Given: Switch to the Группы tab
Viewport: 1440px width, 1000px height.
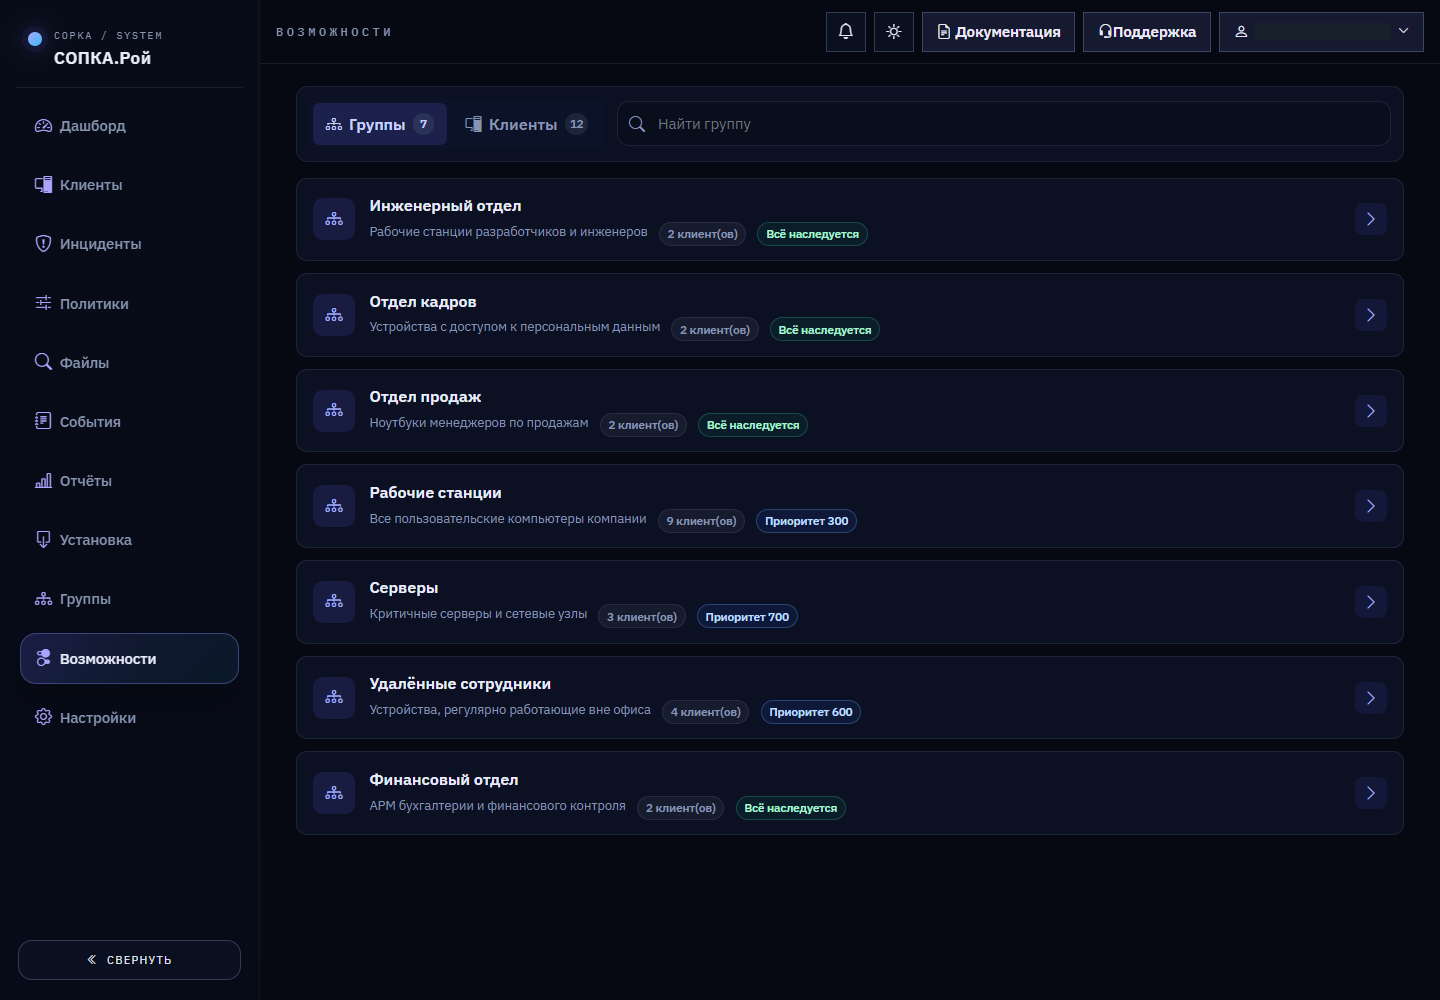Looking at the screenshot, I should click(380, 124).
